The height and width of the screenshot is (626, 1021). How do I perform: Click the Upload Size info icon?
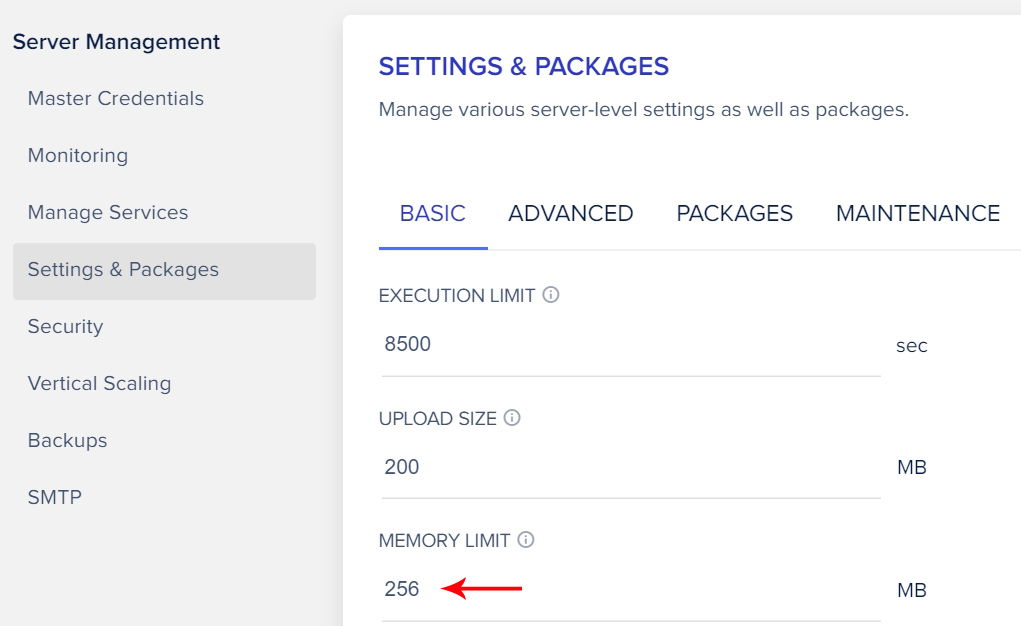[x=512, y=418]
